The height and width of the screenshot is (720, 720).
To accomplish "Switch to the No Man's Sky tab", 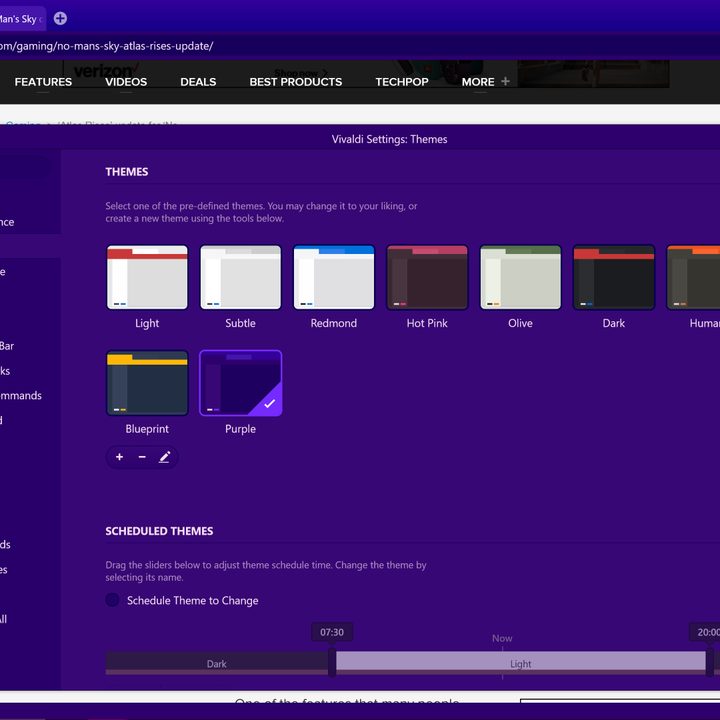I will click(x=22, y=19).
